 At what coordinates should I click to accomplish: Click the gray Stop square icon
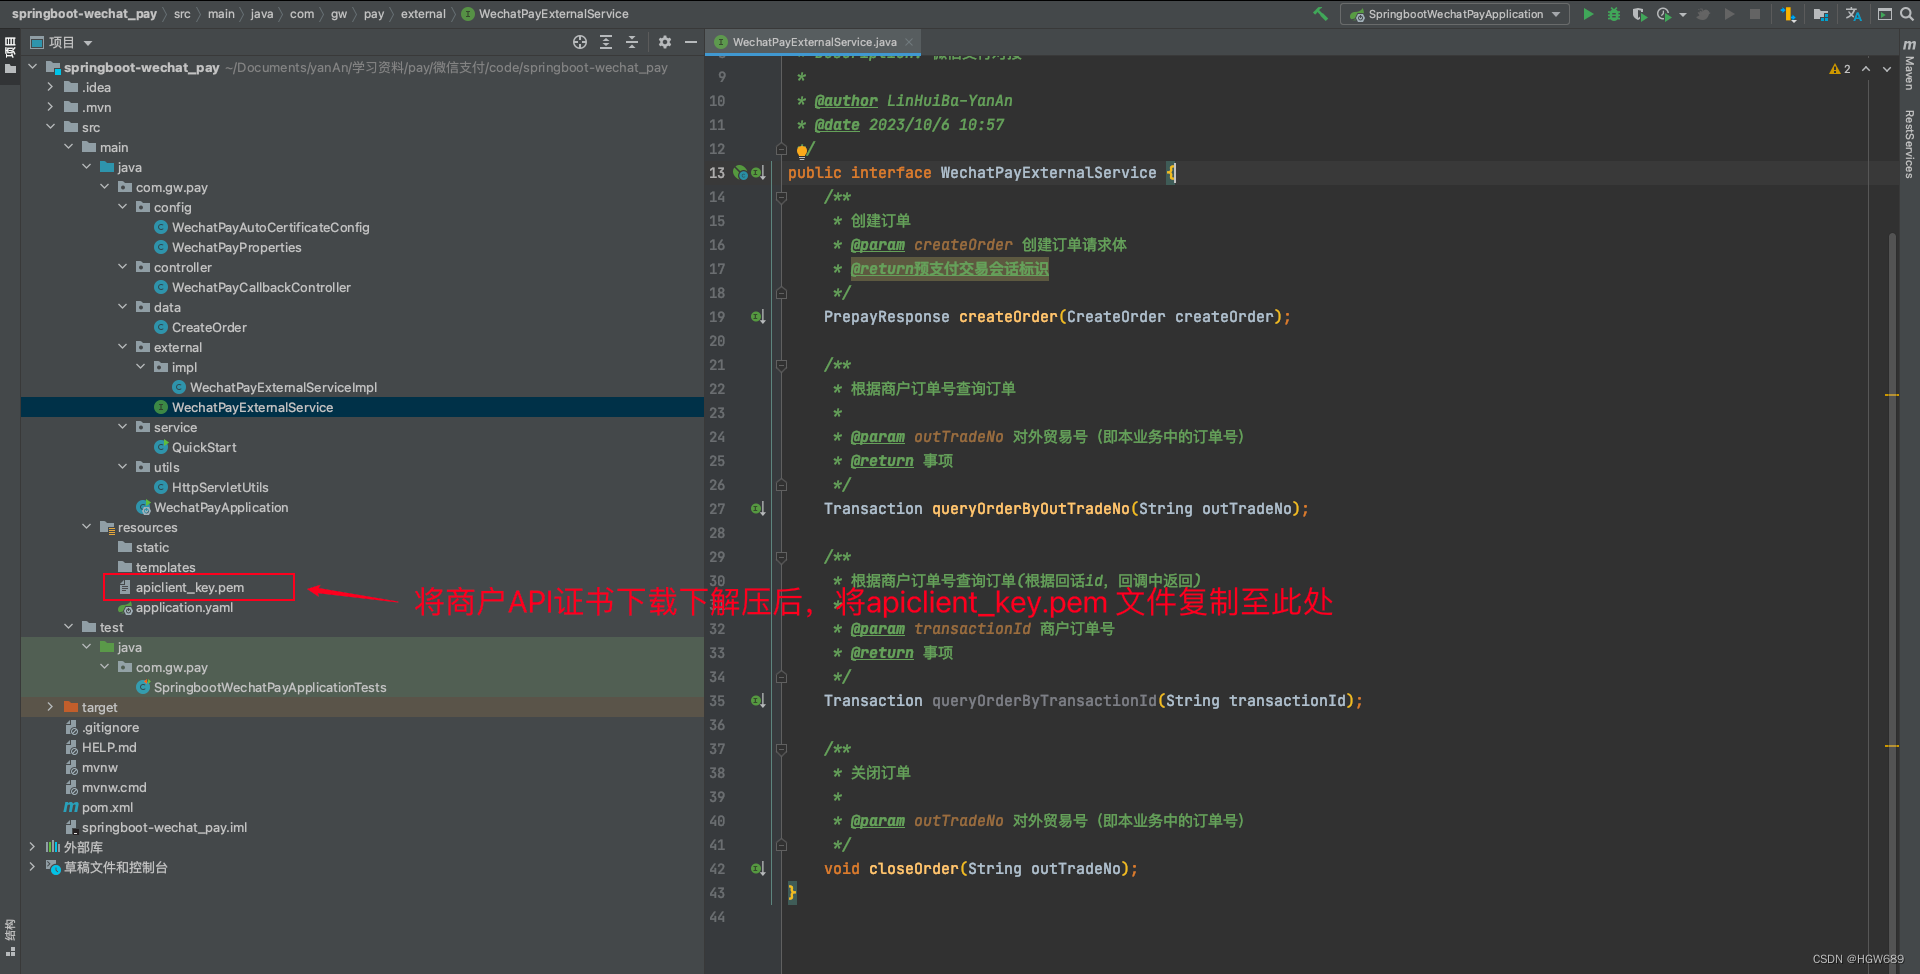point(1754,14)
